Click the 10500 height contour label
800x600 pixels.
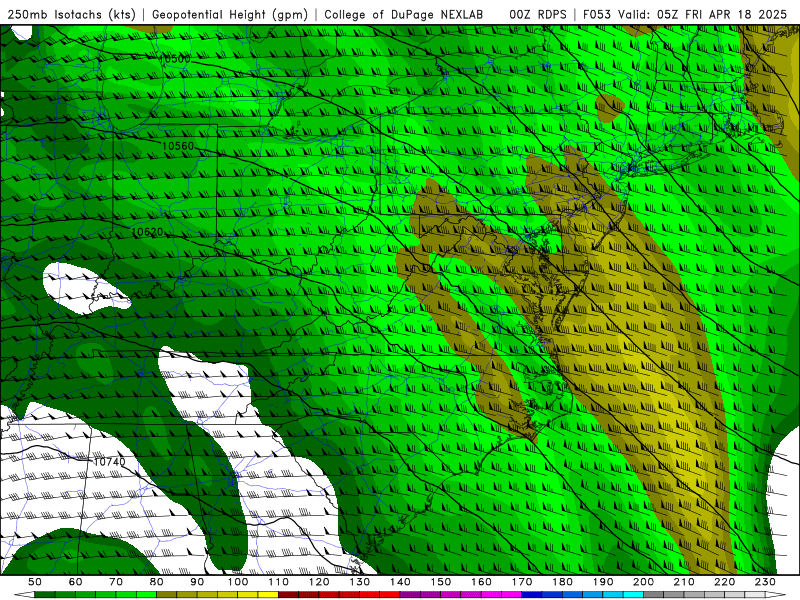pyautogui.click(x=175, y=59)
